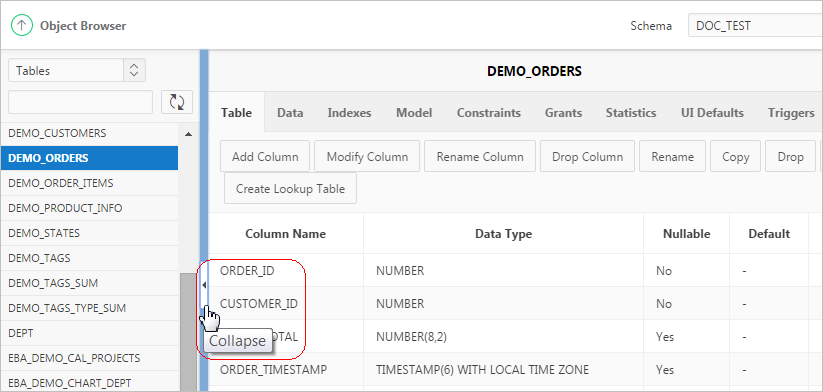Click the Modify Column button
This screenshot has width=823, height=392.
[x=367, y=156]
